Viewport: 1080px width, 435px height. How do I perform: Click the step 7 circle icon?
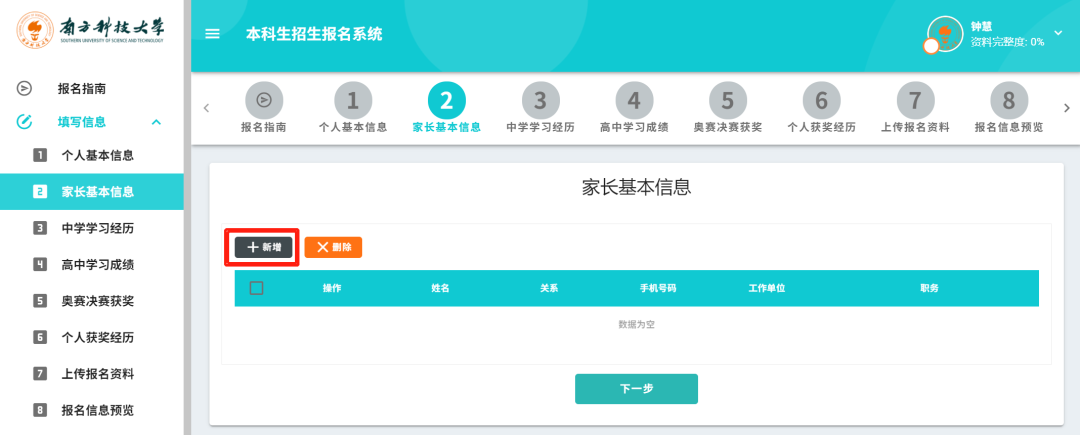pos(915,100)
